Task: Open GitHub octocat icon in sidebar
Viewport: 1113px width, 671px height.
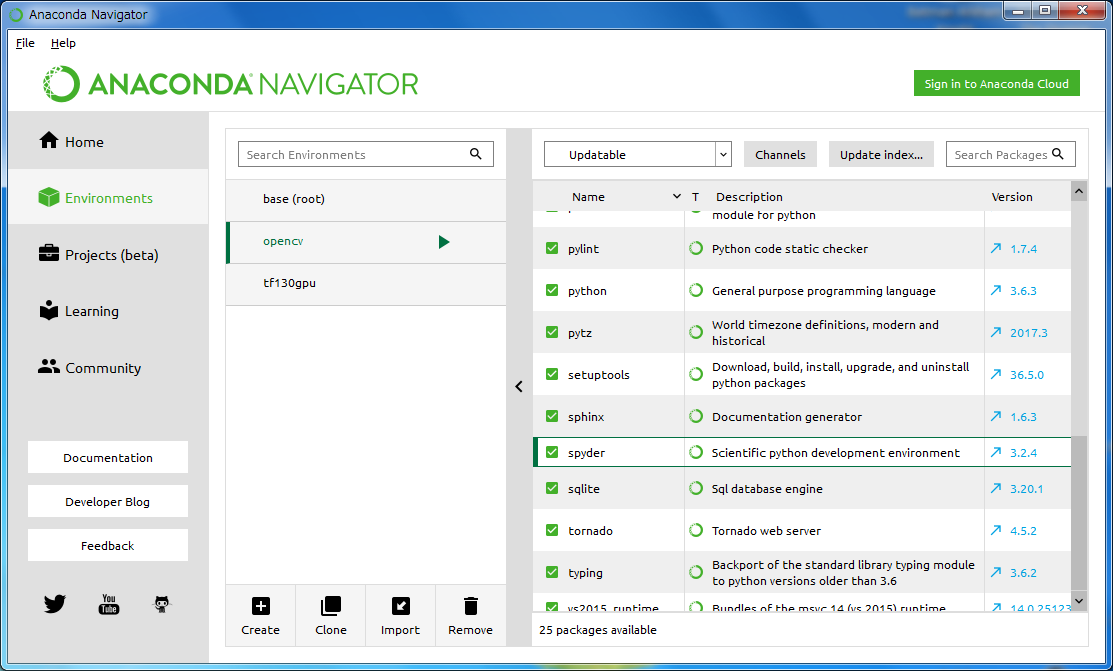Action: point(162,604)
